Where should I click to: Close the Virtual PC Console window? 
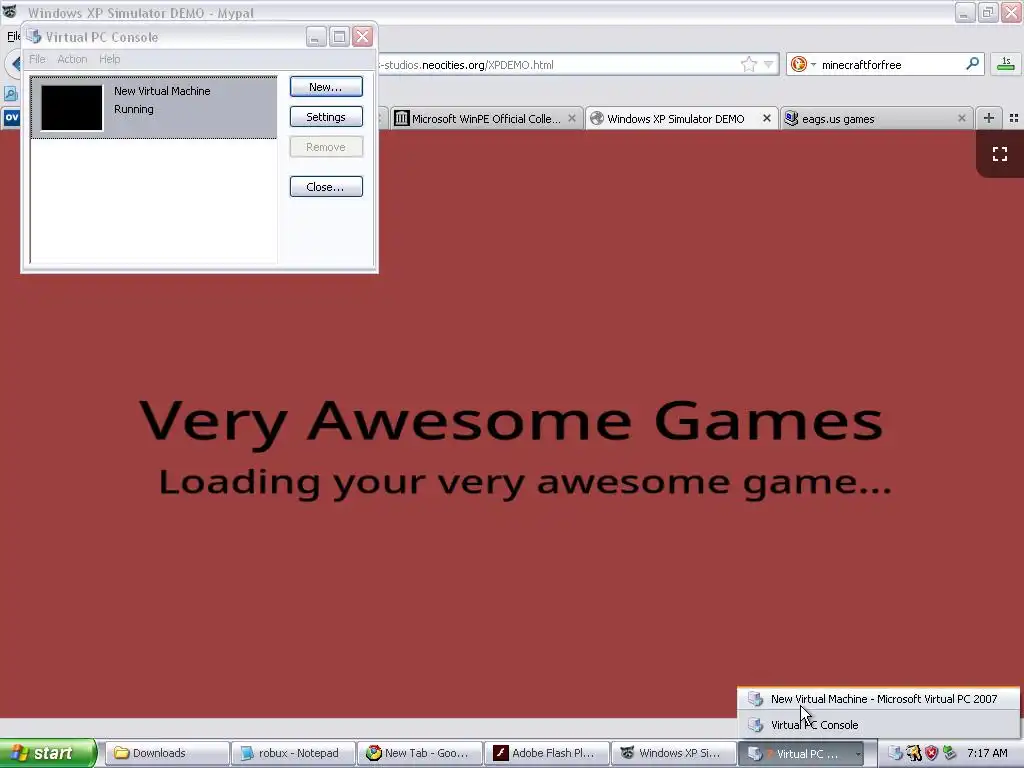pos(362,37)
